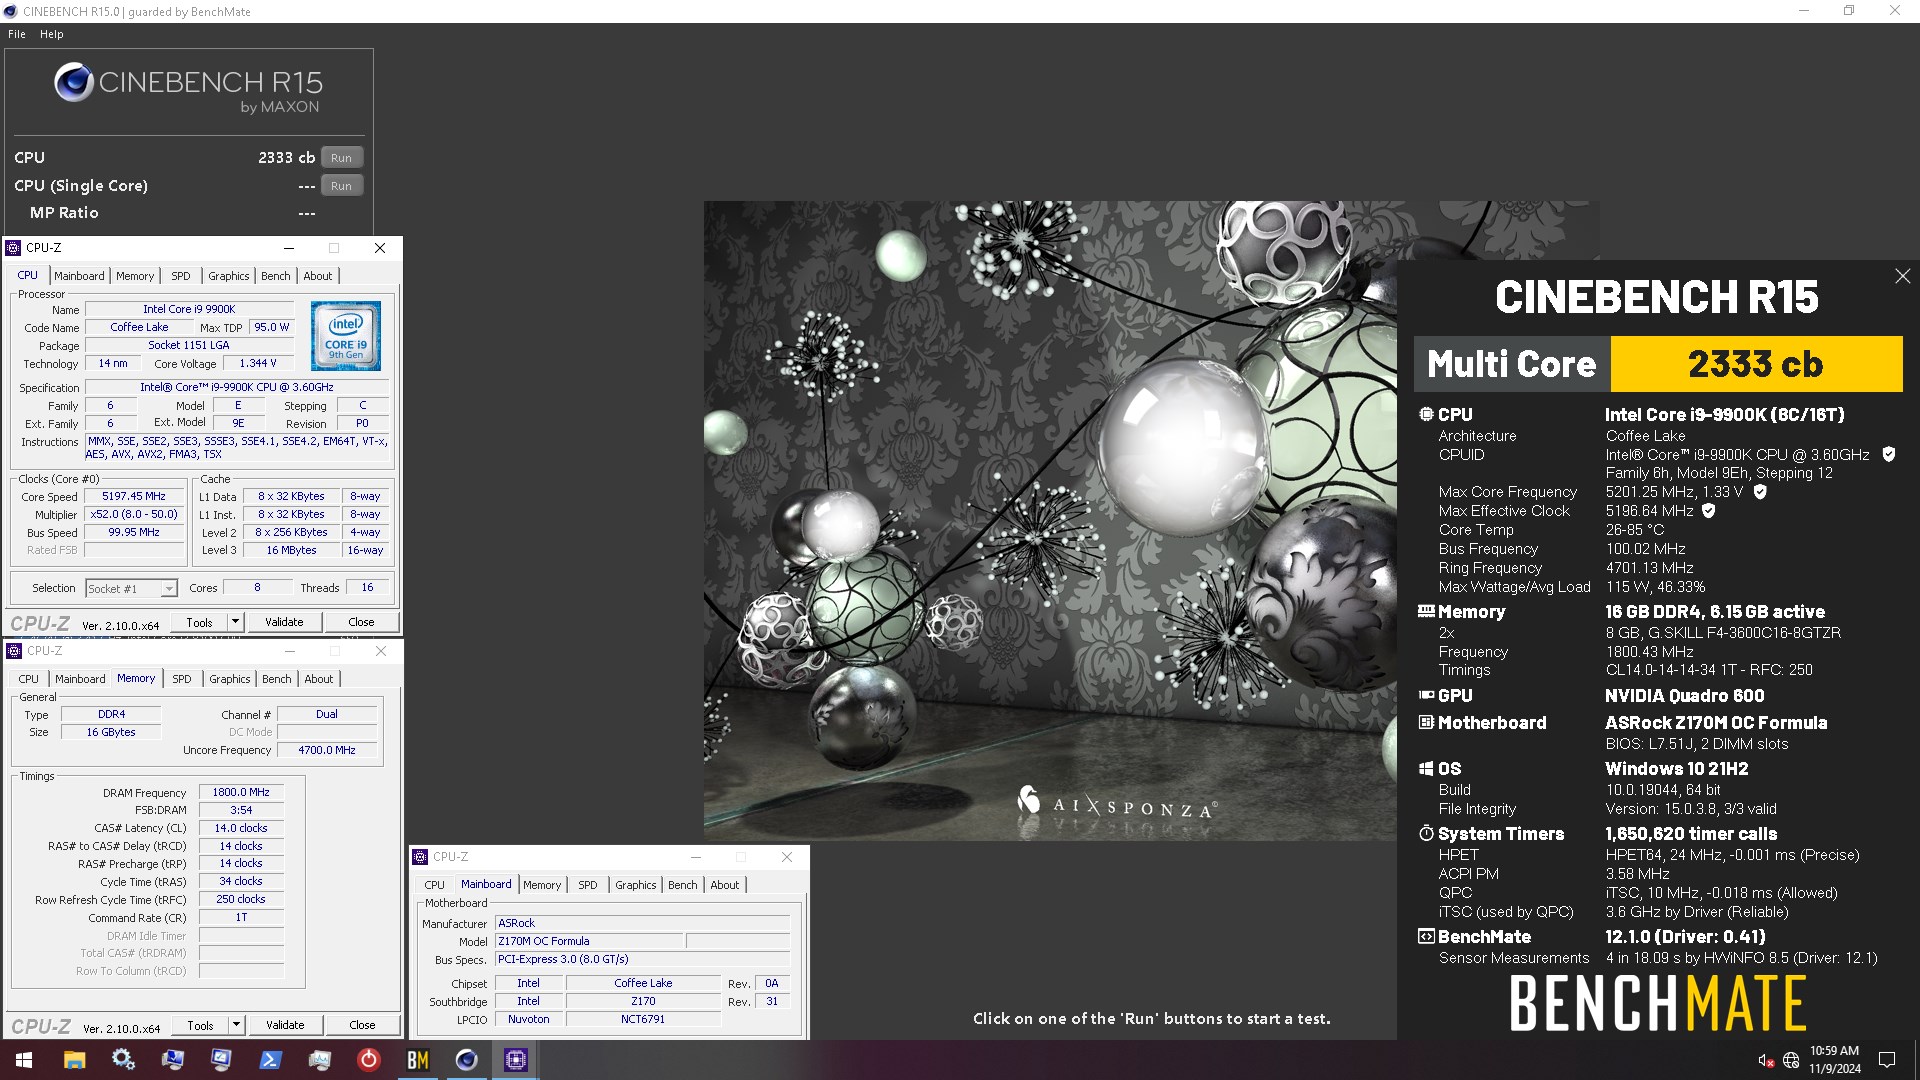1920x1080 pixels.
Task: Open the File menu in Cinebench
Action: [x=17, y=34]
